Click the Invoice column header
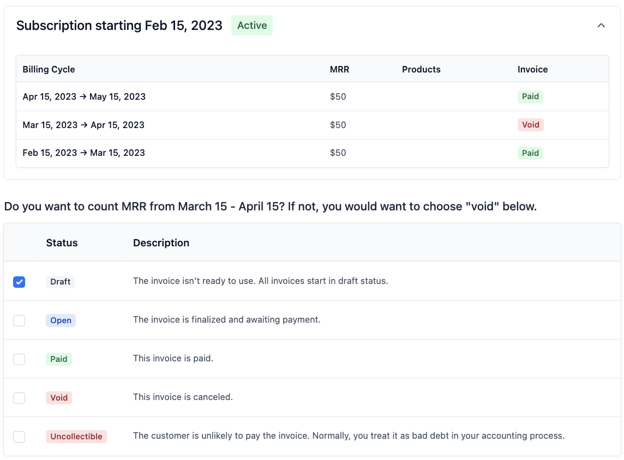 (532, 69)
